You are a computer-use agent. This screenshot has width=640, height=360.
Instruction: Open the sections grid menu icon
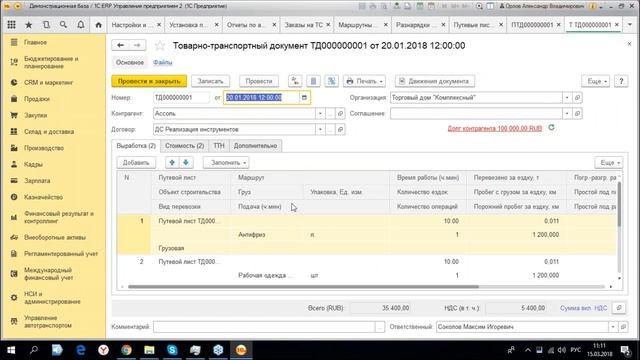coord(11,25)
